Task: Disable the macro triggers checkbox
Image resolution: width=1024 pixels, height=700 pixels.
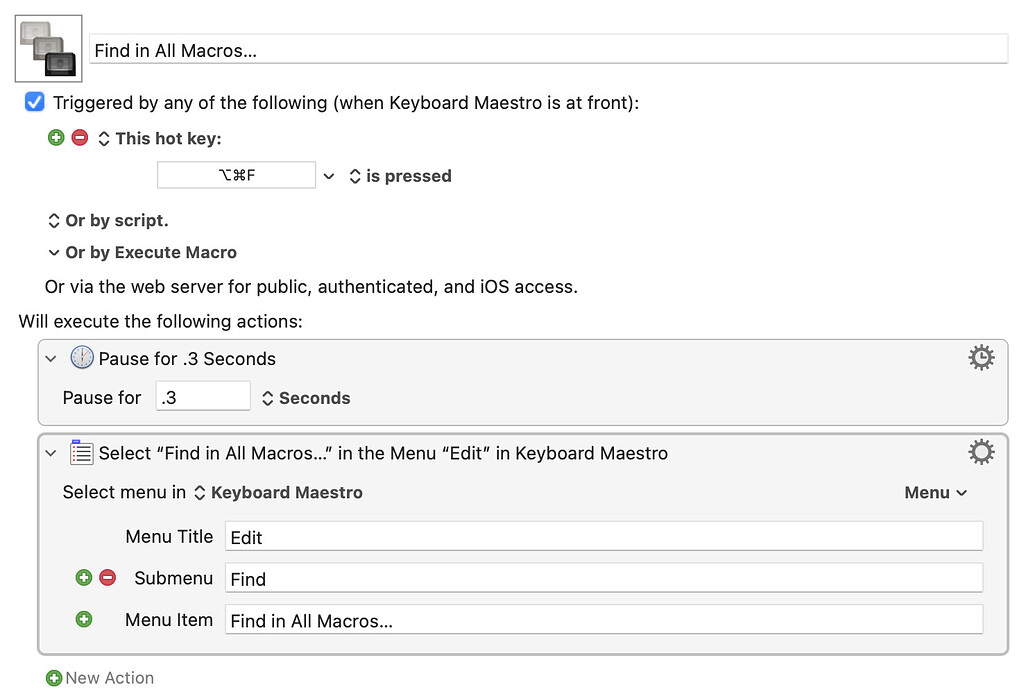Action: [x=35, y=102]
